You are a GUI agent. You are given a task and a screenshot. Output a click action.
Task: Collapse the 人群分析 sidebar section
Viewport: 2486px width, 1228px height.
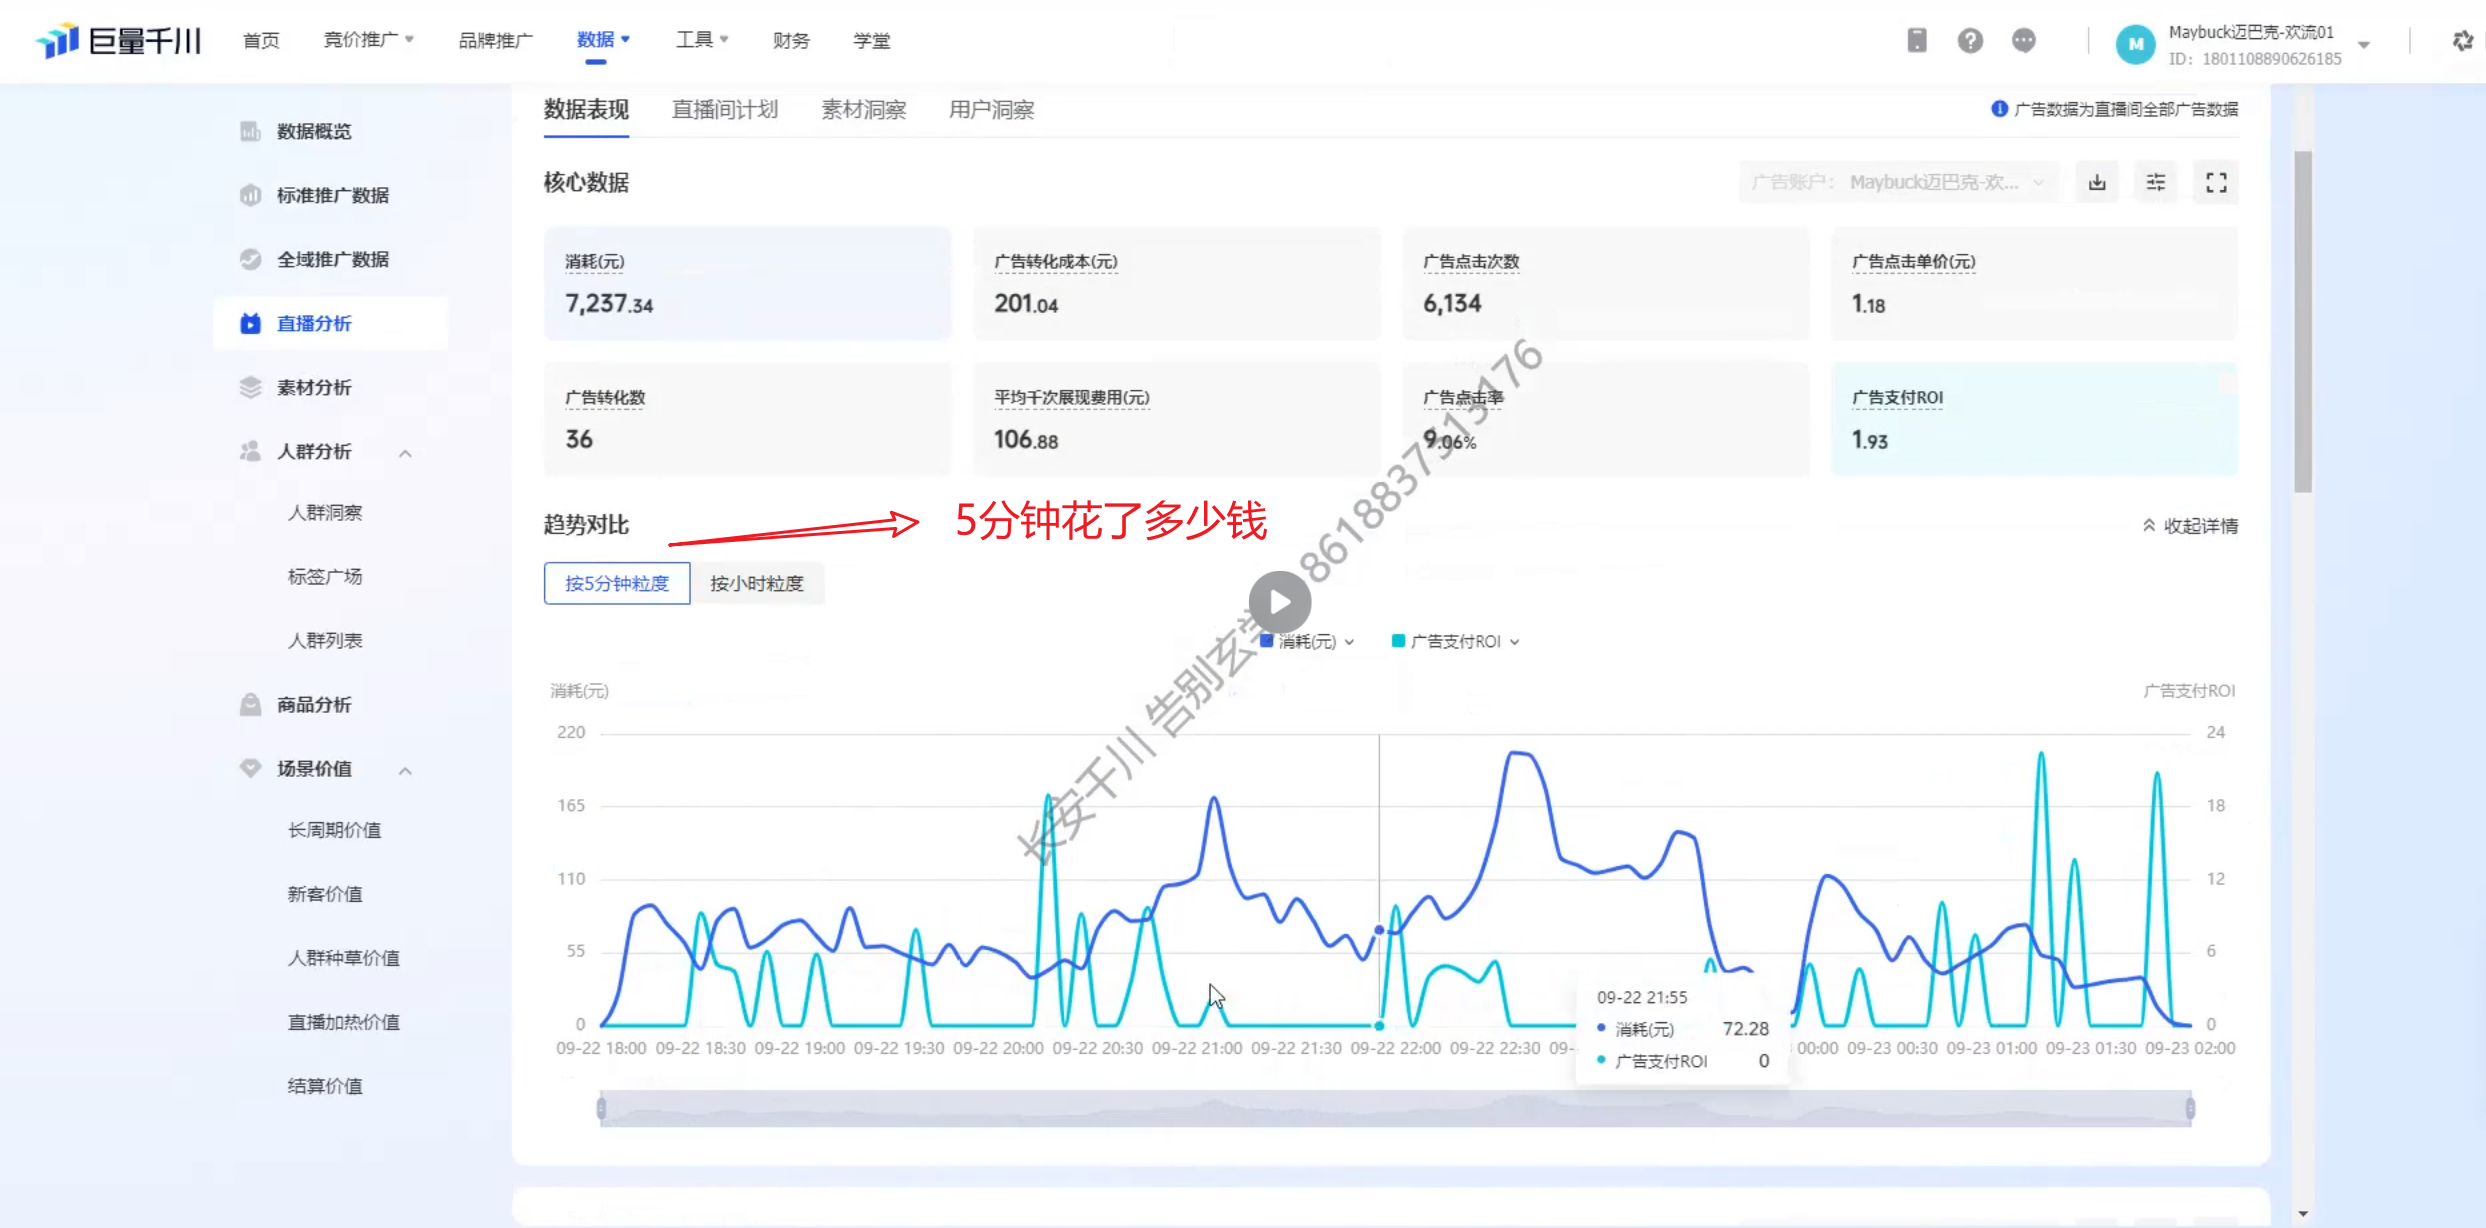coord(405,453)
